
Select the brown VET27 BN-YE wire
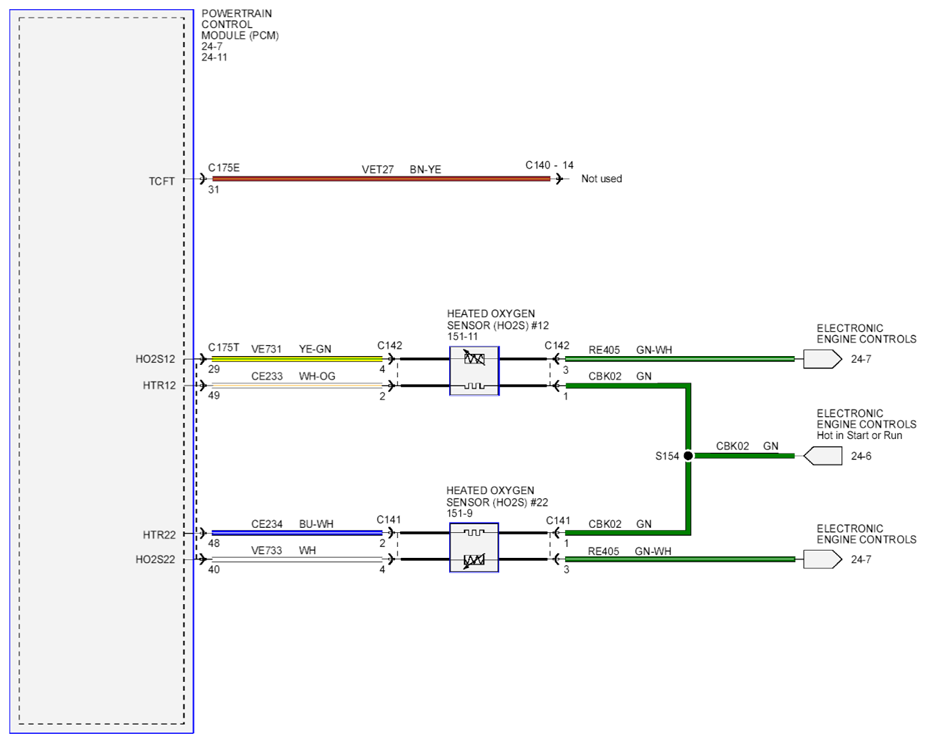click(381, 178)
